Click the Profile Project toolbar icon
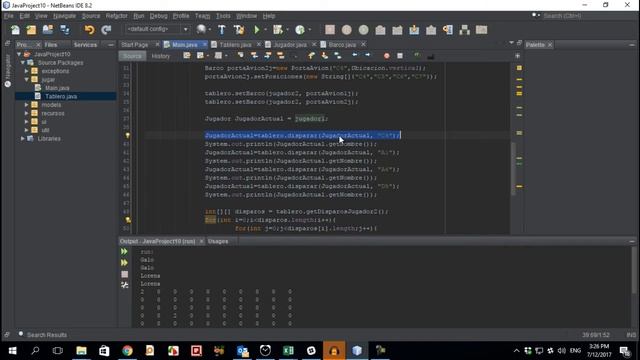 pos(300,30)
